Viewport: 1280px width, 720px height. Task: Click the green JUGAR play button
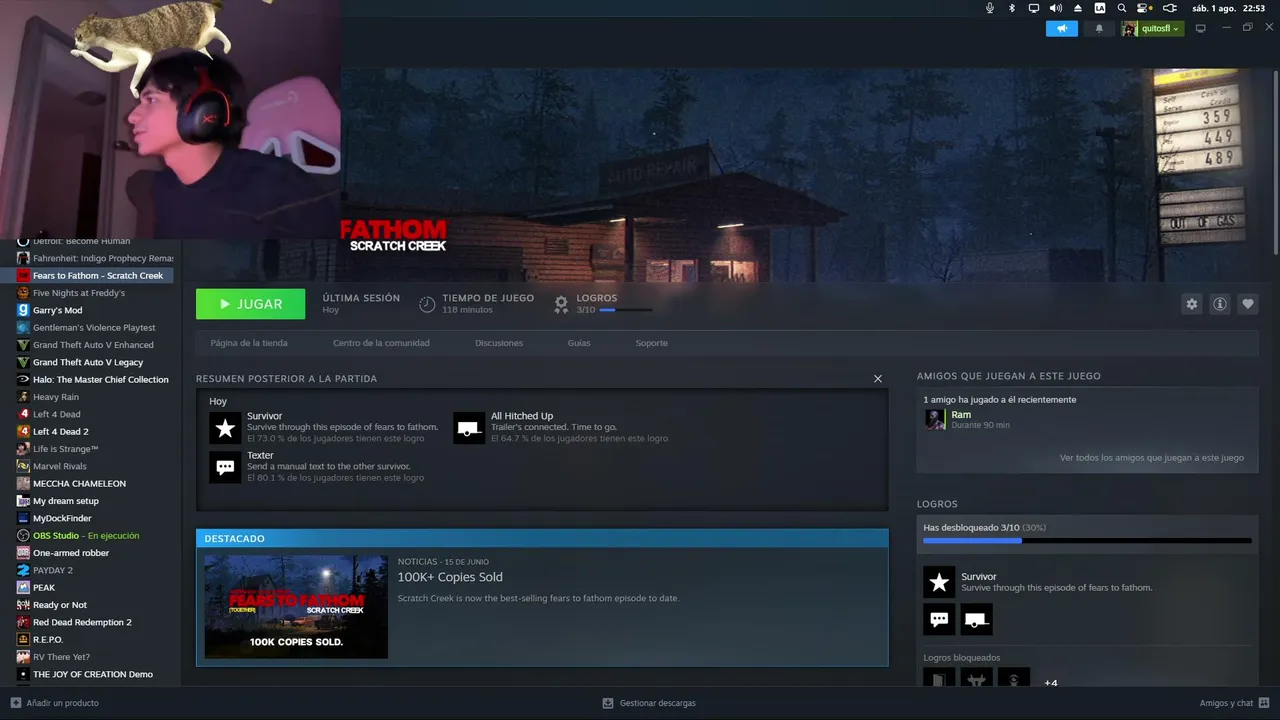[x=250, y=304]
